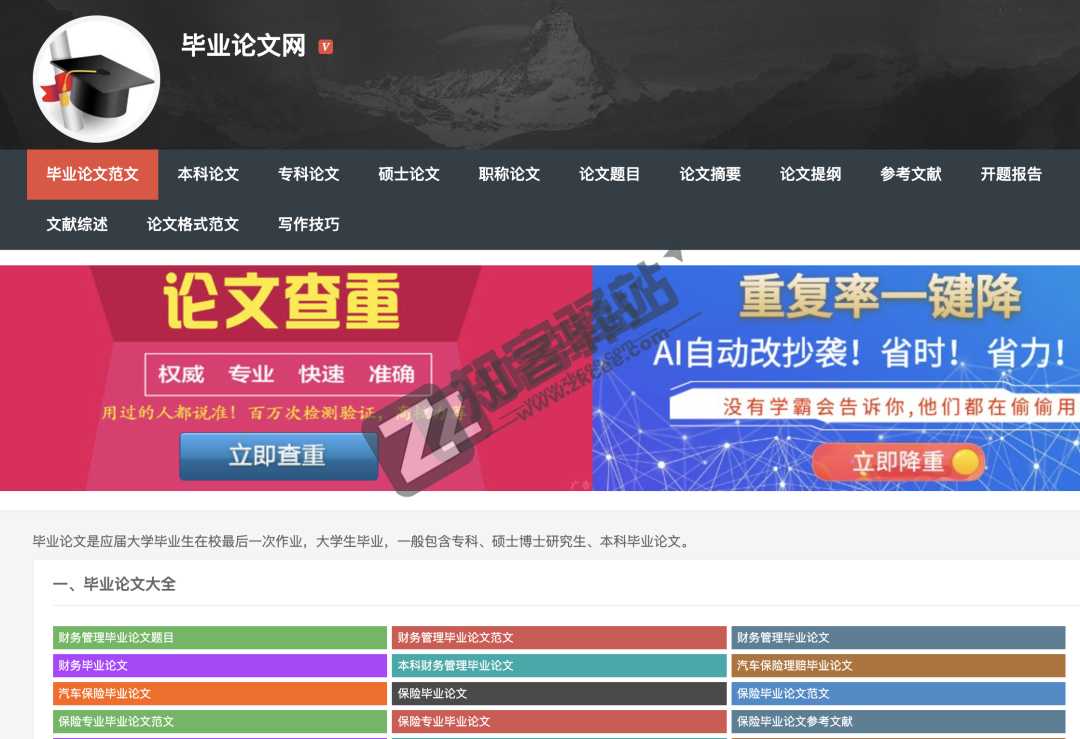Open the 毕业论文范文 navigation tab
This screenshot has width=1080, height=739.
[92, 174]
